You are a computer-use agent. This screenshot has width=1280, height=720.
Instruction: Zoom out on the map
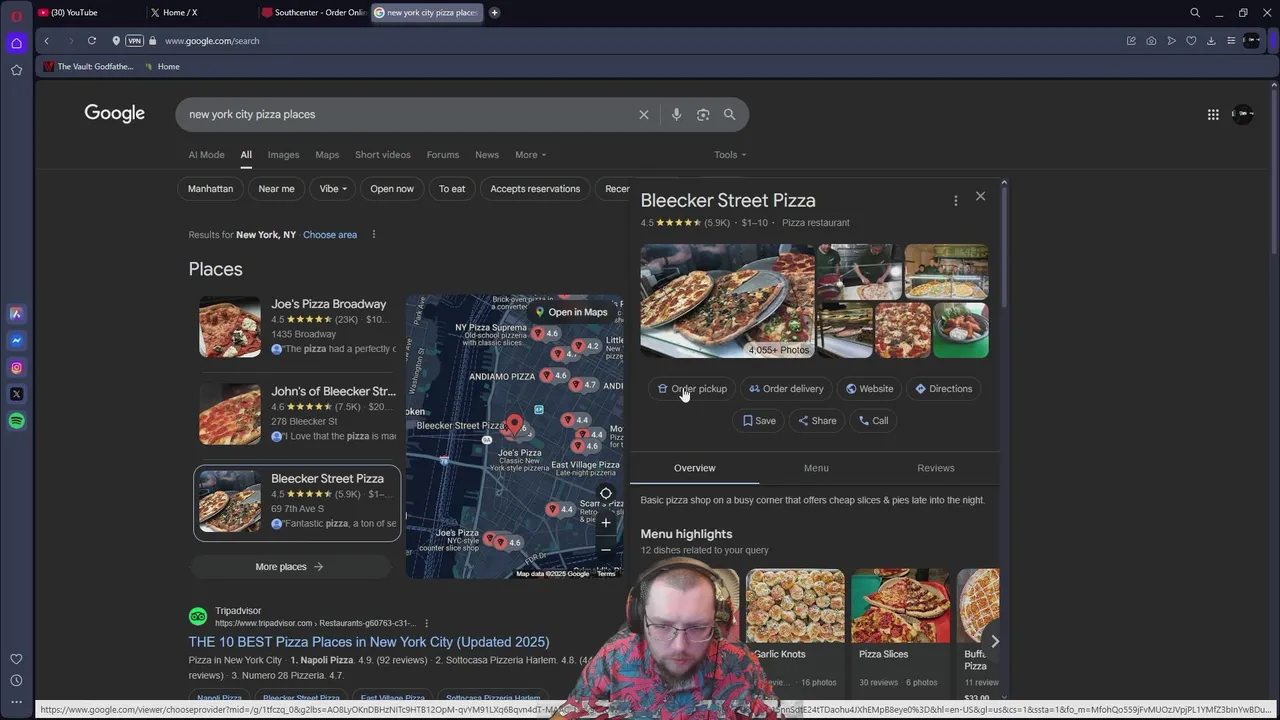[605, 550]
